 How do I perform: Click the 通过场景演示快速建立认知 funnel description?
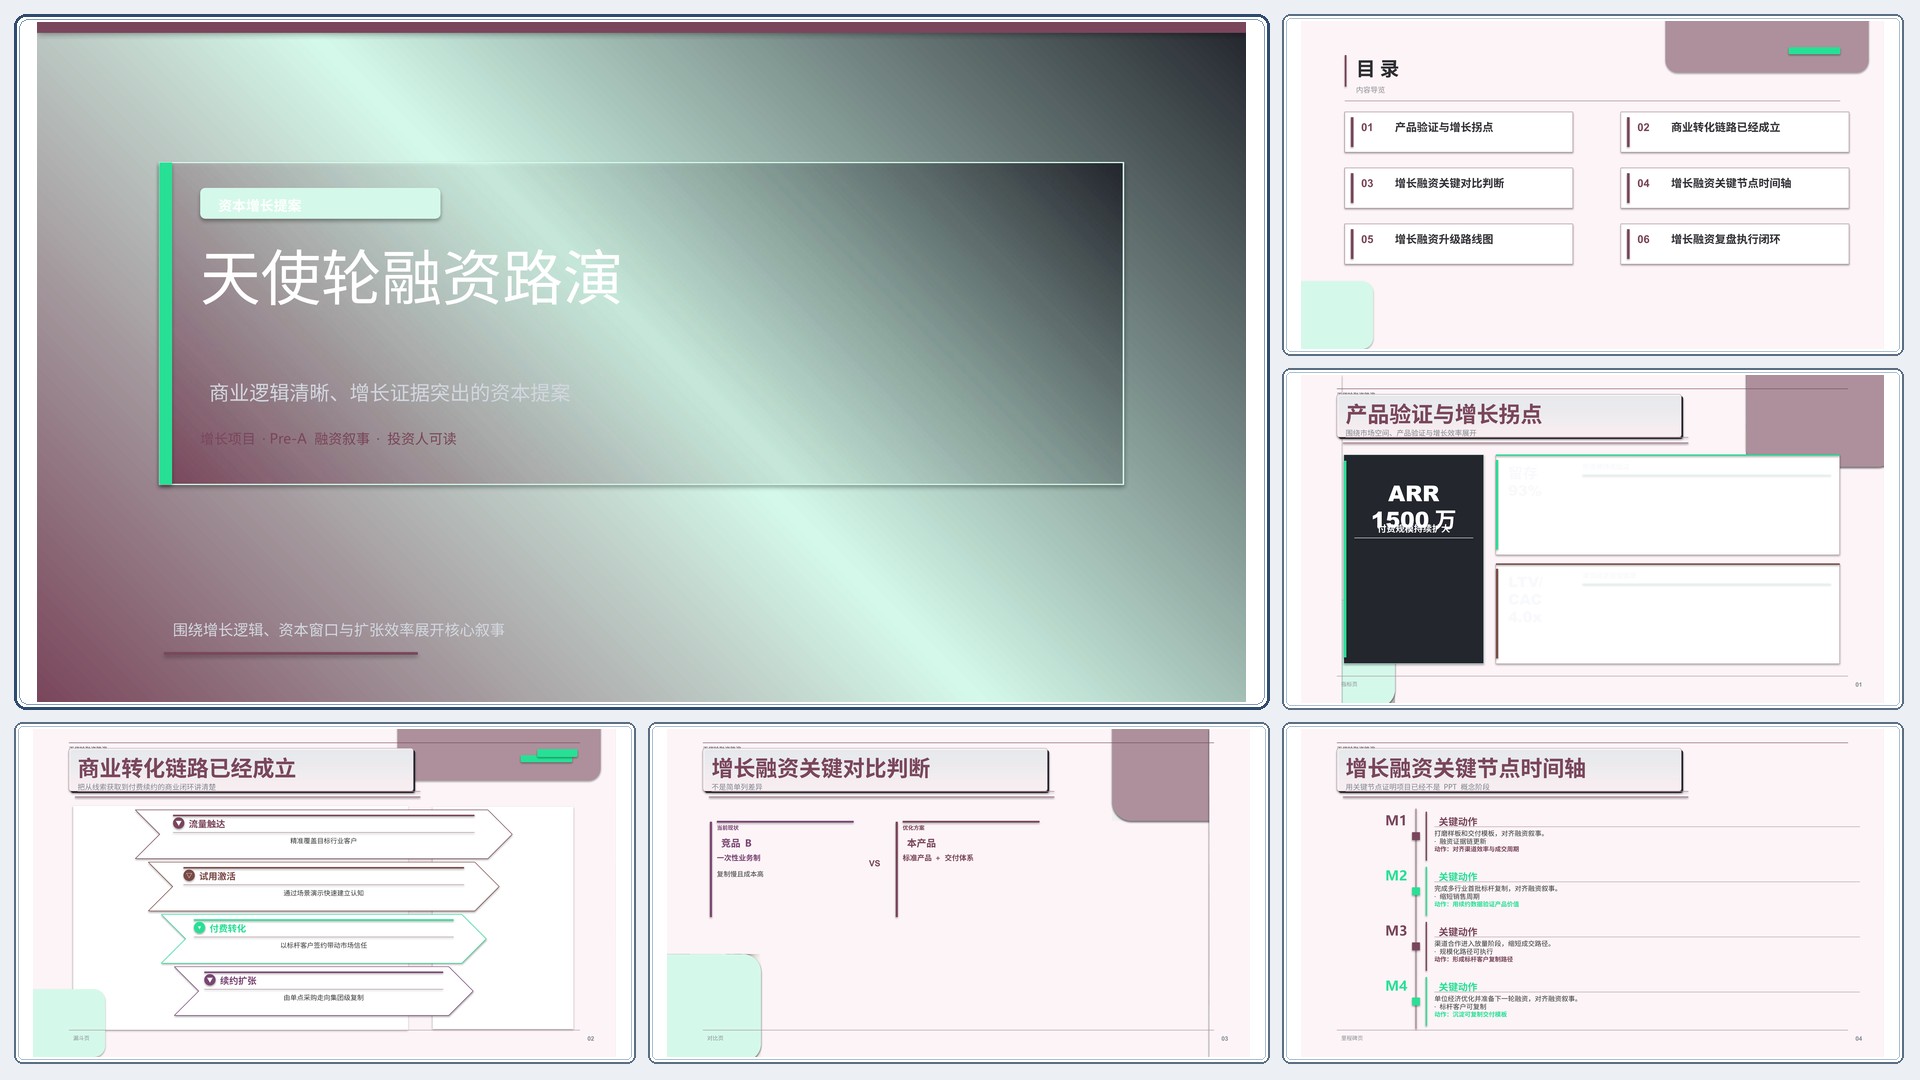[323, 893]
